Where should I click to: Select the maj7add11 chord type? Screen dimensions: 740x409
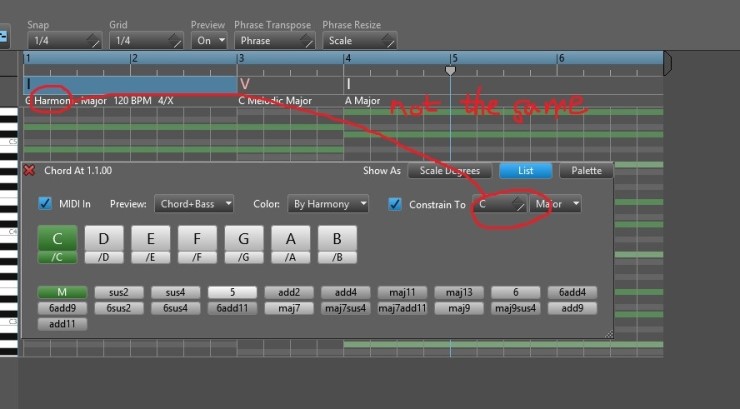(402, 308)
